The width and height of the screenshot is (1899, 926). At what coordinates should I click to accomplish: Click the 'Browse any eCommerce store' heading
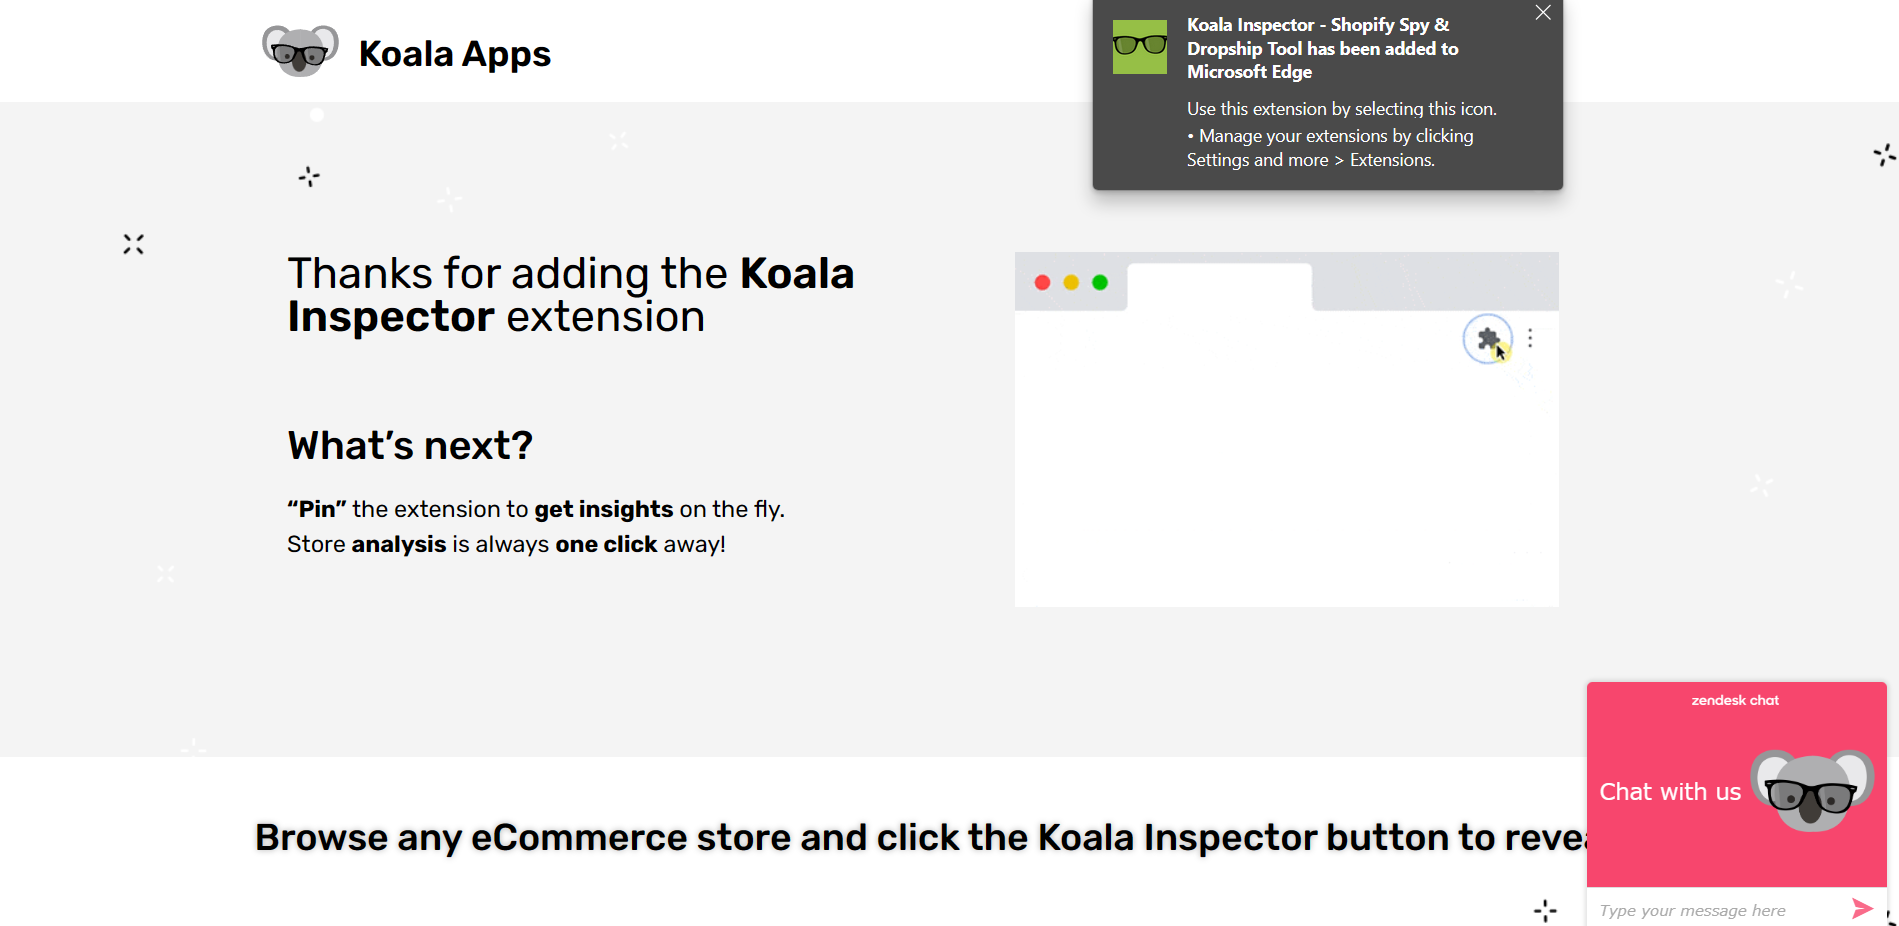coord(920,837)
